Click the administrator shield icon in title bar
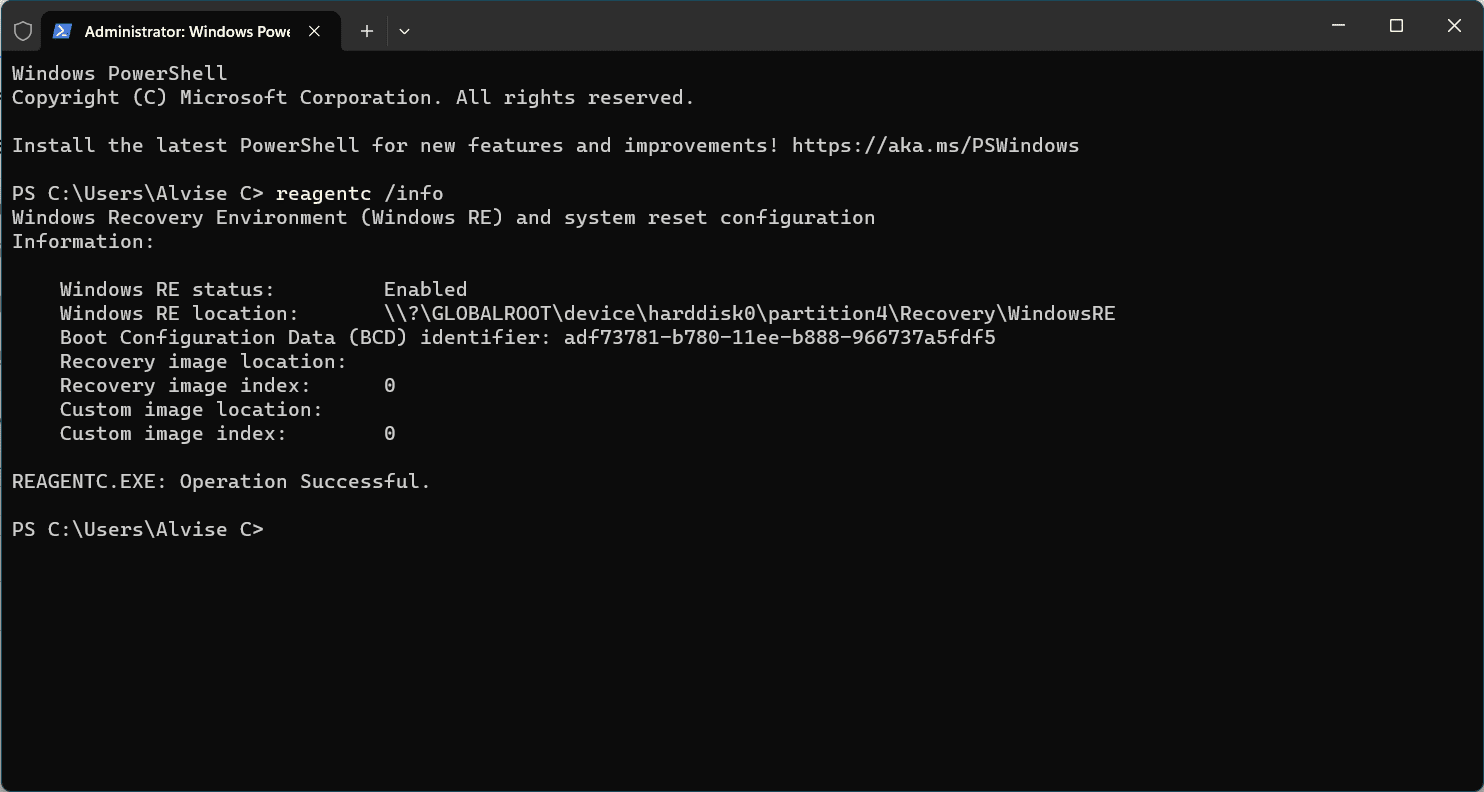 click(x=22, y=31)
